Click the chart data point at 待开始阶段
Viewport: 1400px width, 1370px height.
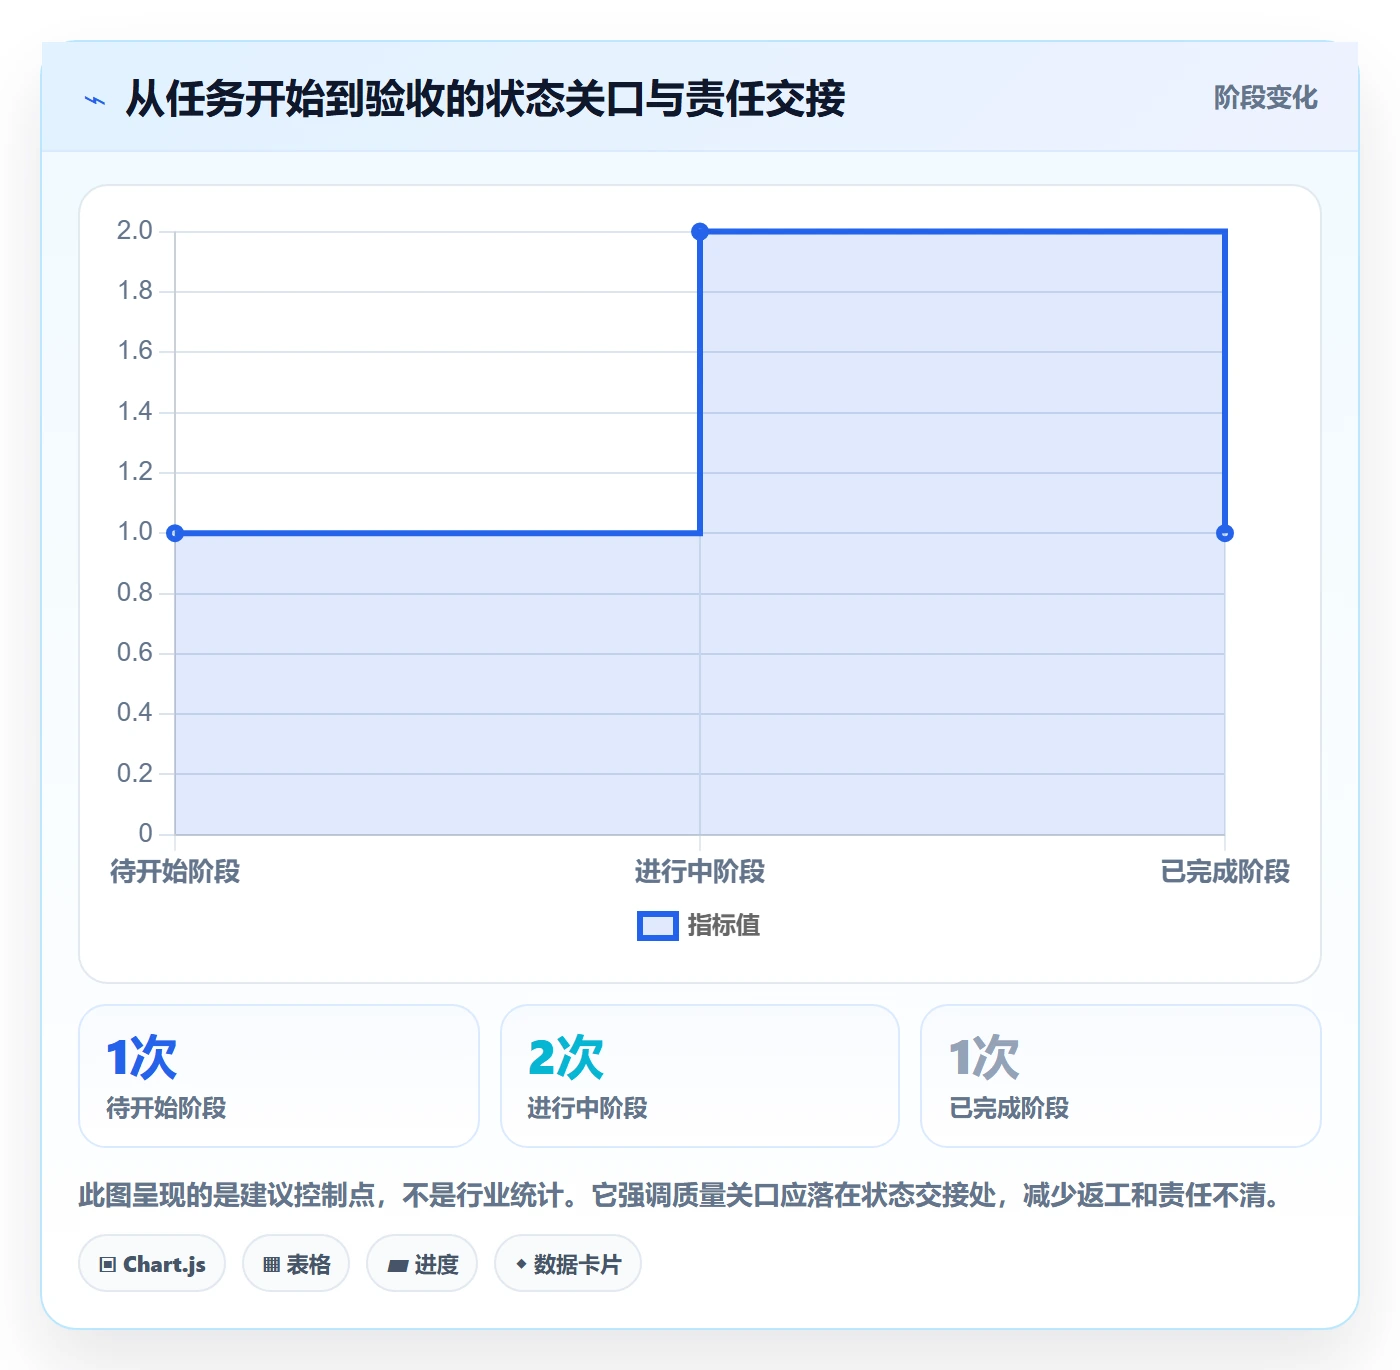[175, 533]
